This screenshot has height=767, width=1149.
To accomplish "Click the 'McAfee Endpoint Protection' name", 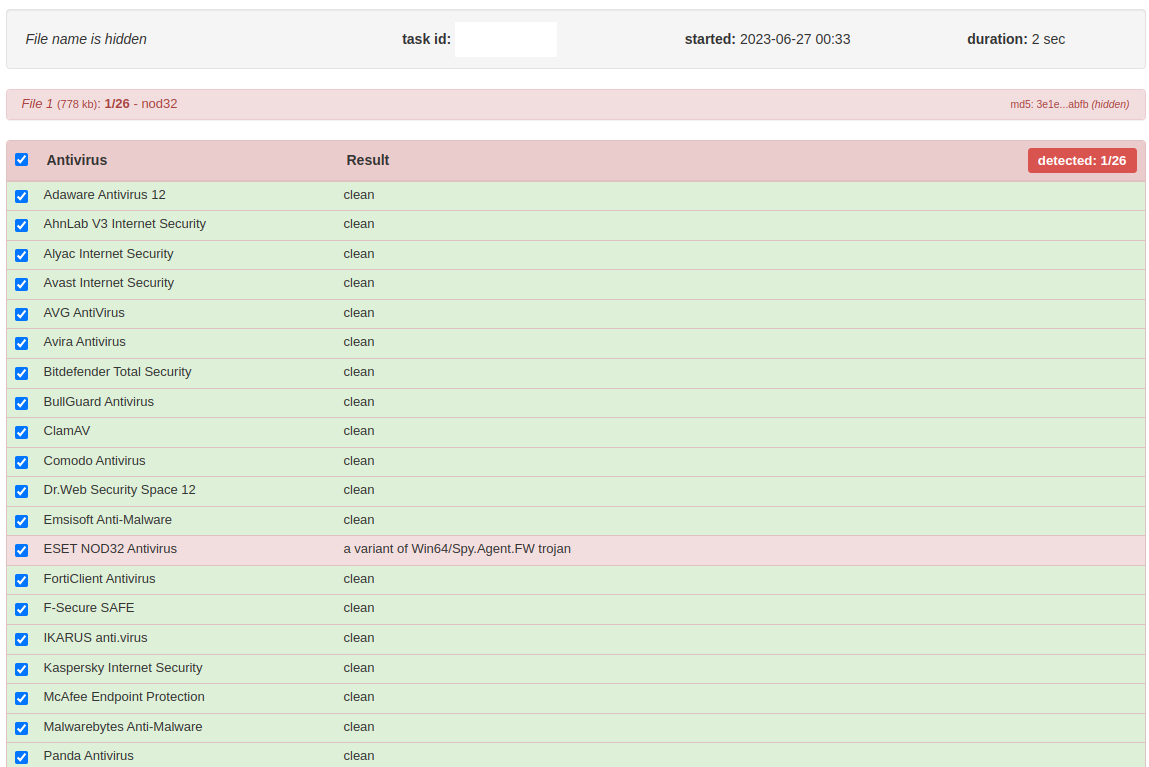I will 124,697.
